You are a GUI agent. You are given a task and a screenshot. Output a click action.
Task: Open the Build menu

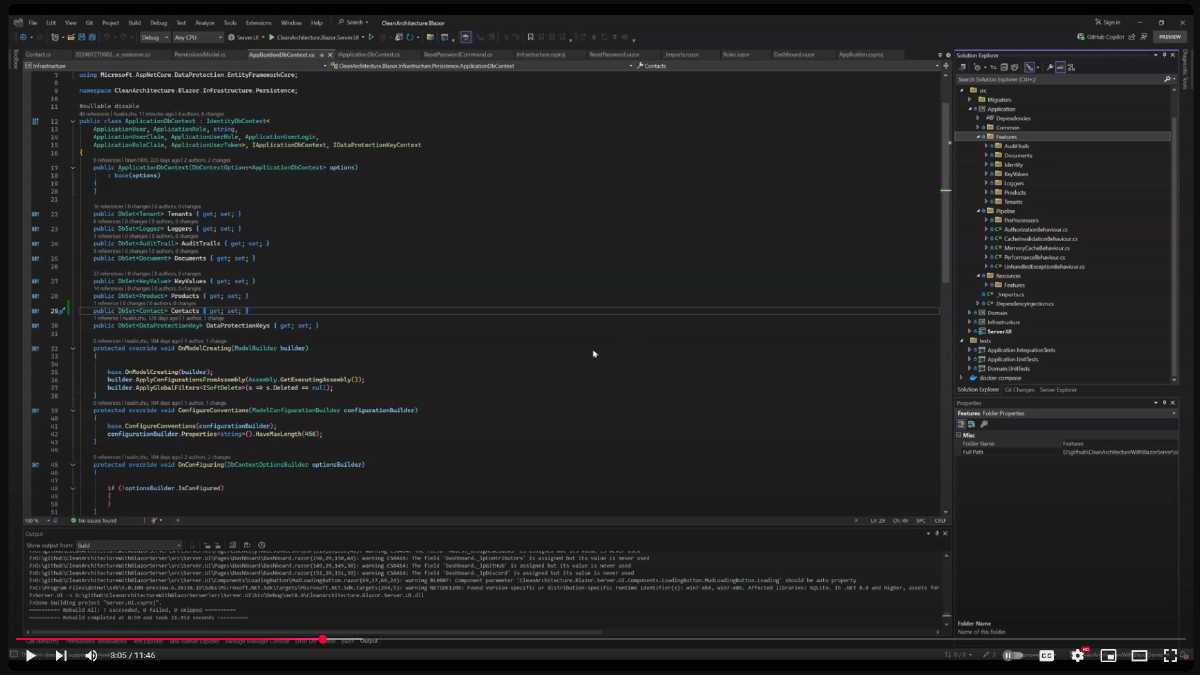tap(136, 22)
